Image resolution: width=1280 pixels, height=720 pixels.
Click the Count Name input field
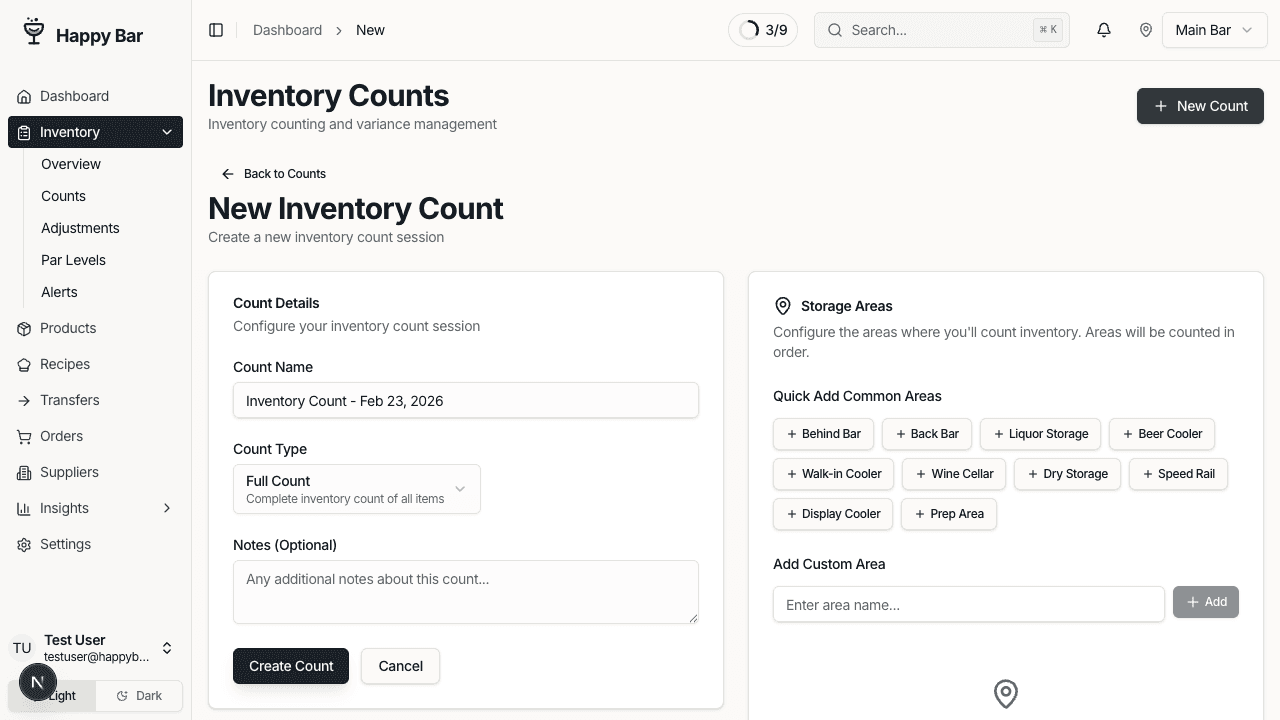point(465,400)
